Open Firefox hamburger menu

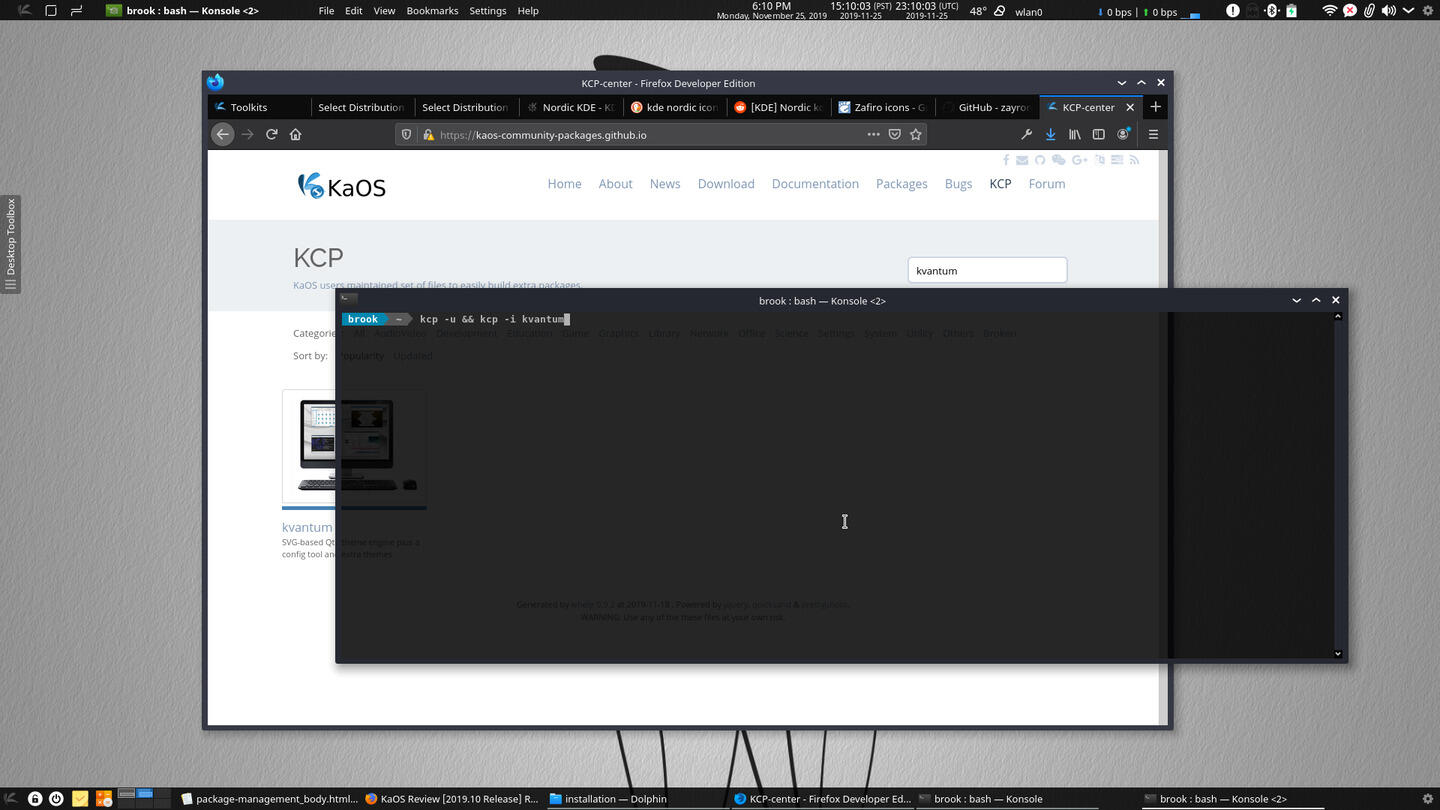1153,134
